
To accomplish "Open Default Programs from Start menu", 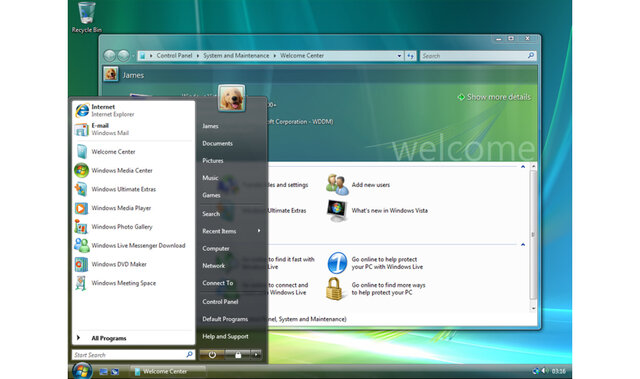I will point(225,319).
